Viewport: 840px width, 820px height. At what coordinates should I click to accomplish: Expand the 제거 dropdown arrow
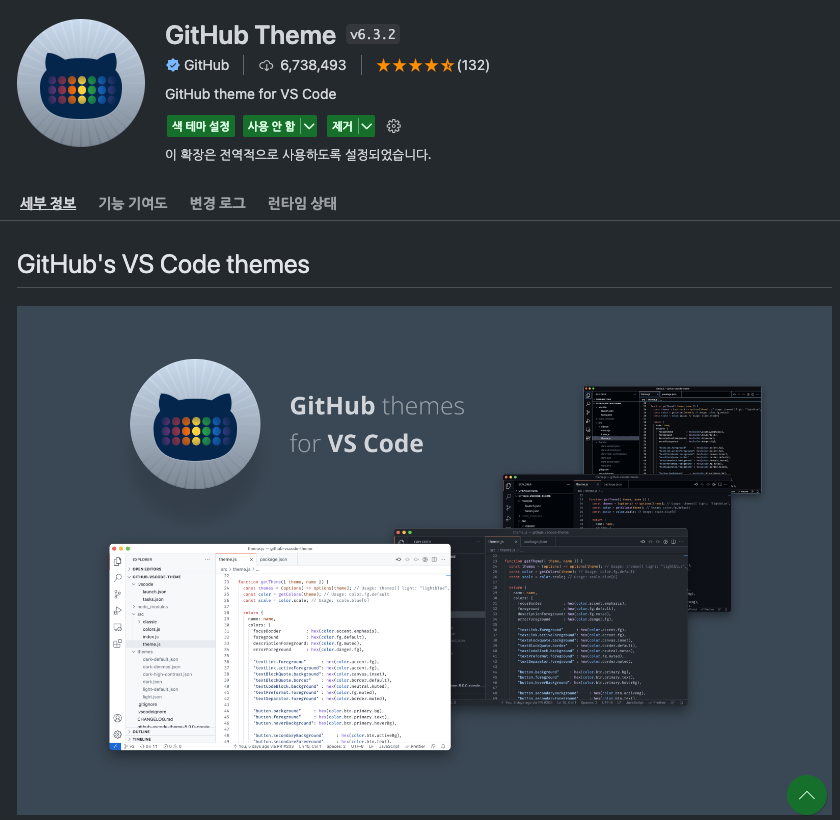[366, 126]
